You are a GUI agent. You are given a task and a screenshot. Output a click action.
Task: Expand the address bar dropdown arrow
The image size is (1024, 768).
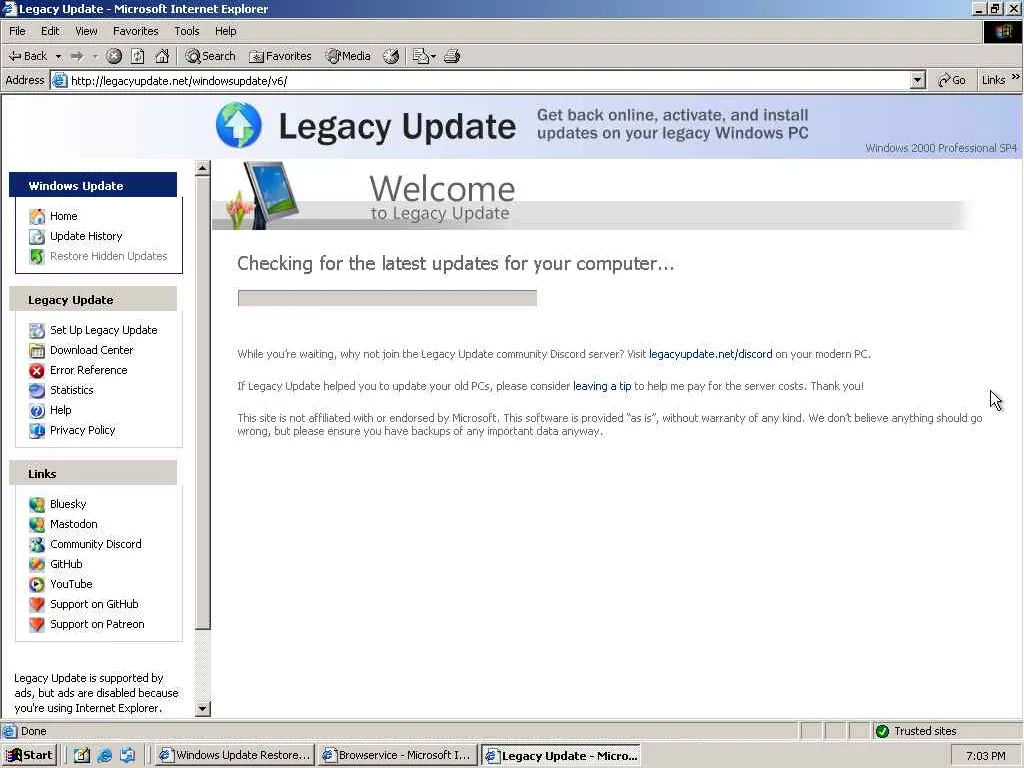[x=918, y=80]
